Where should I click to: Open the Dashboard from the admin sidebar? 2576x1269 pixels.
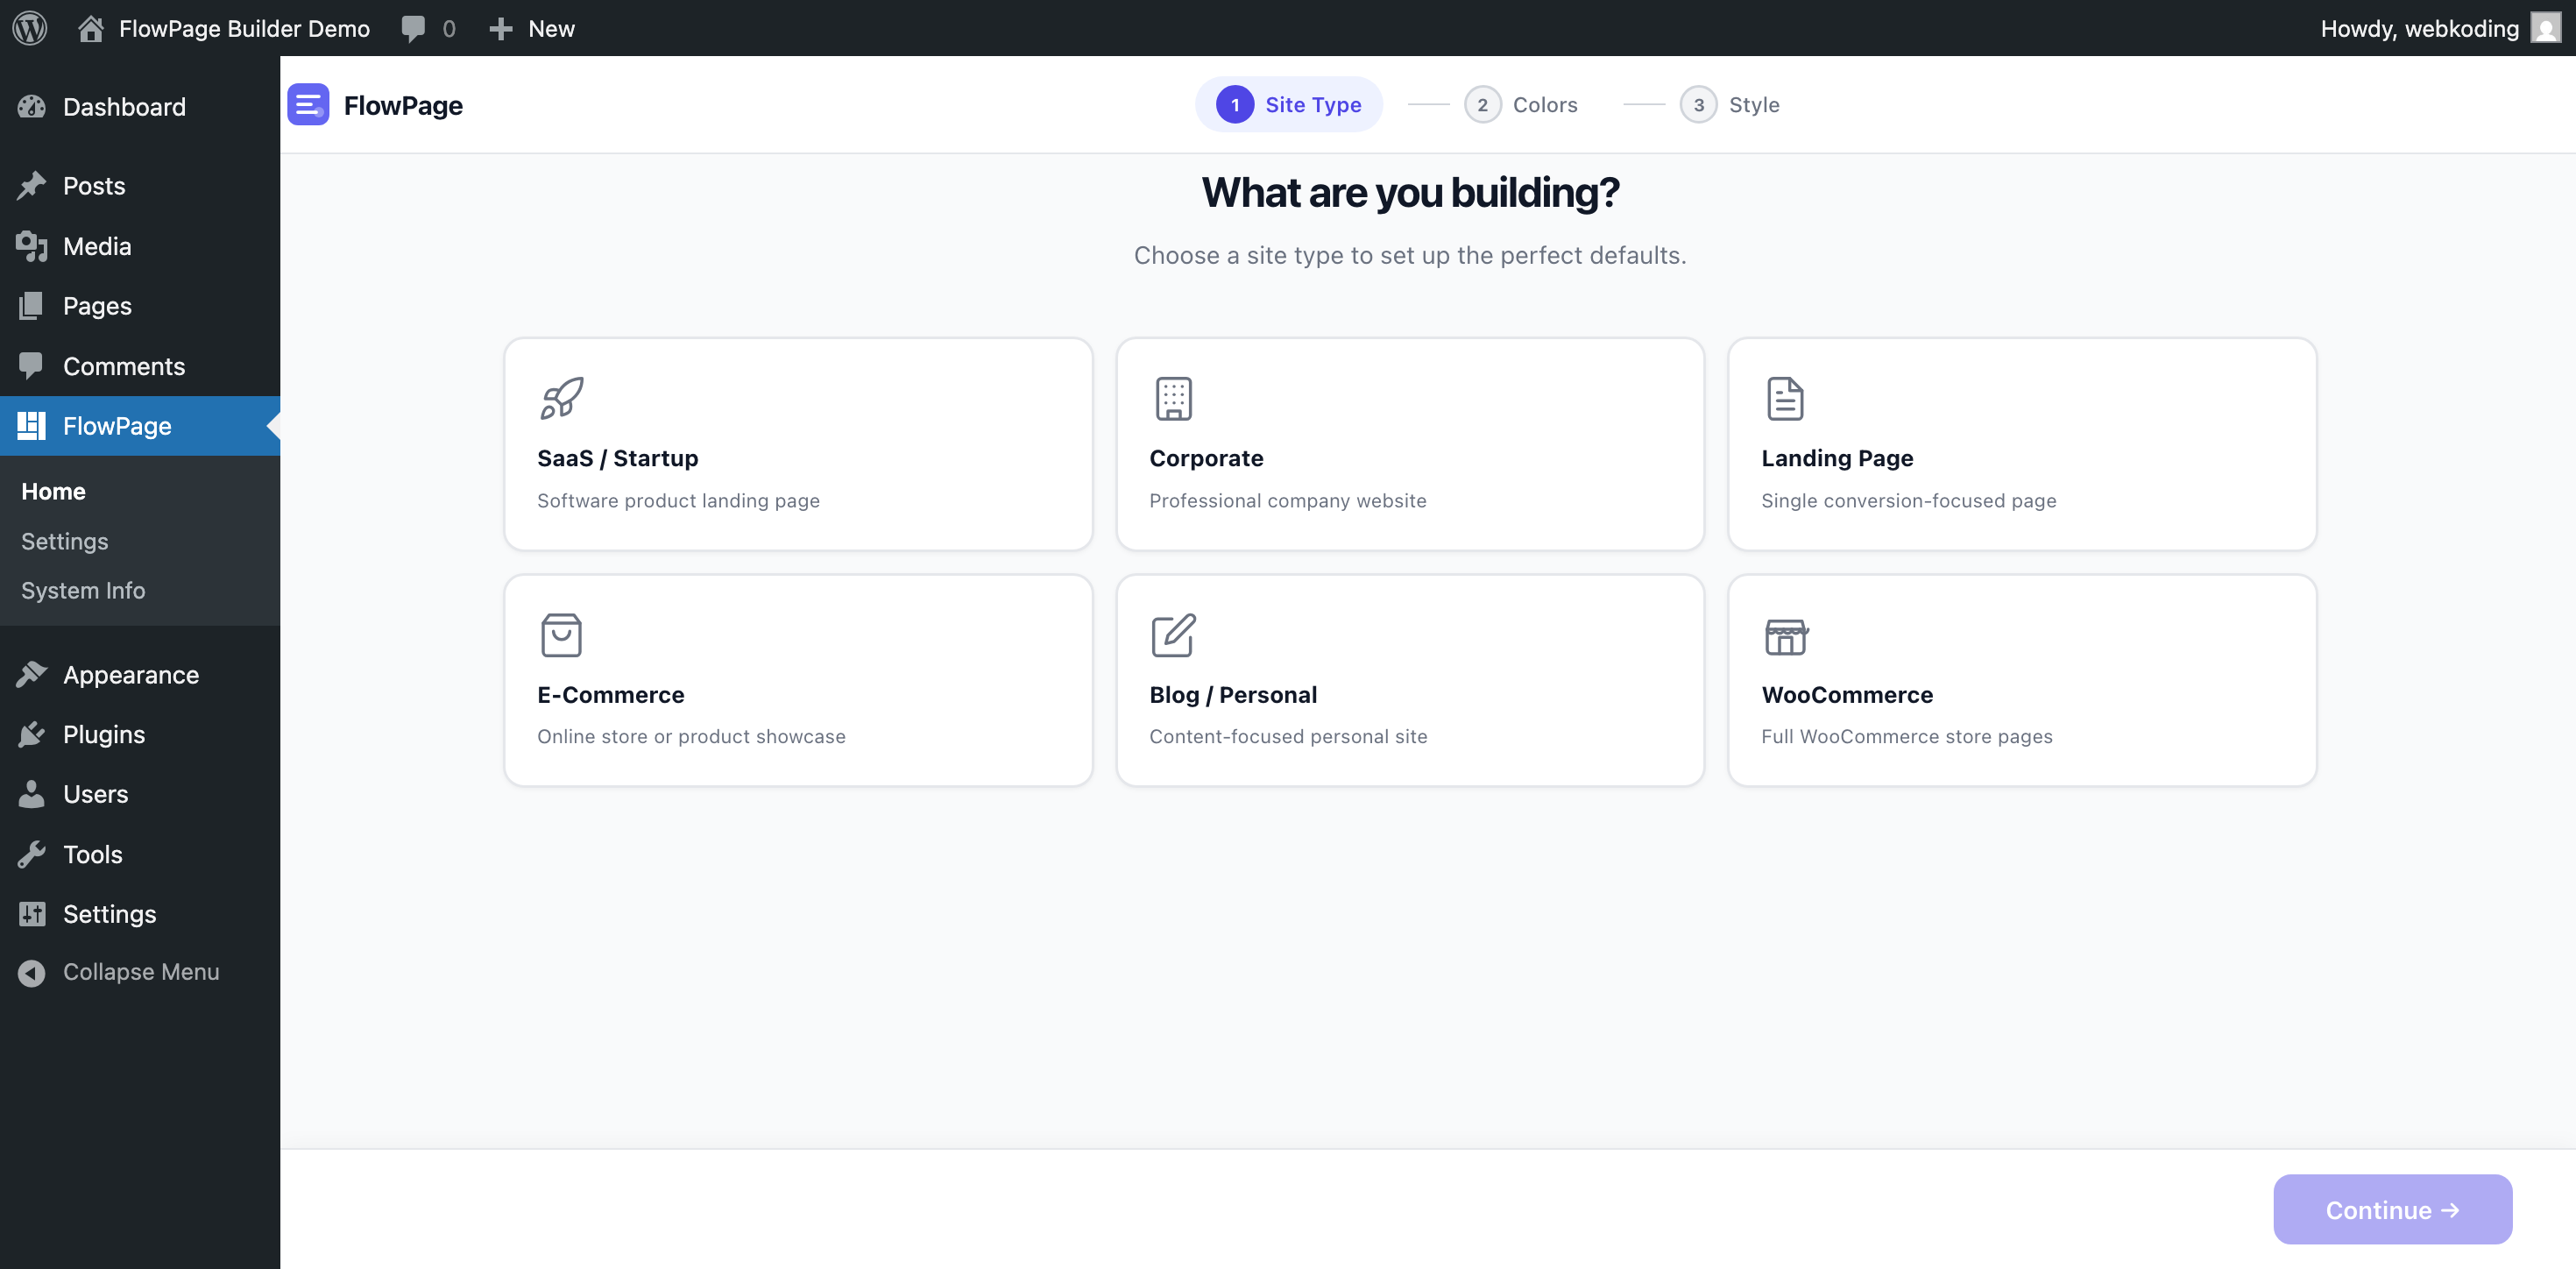click(124, 106)
